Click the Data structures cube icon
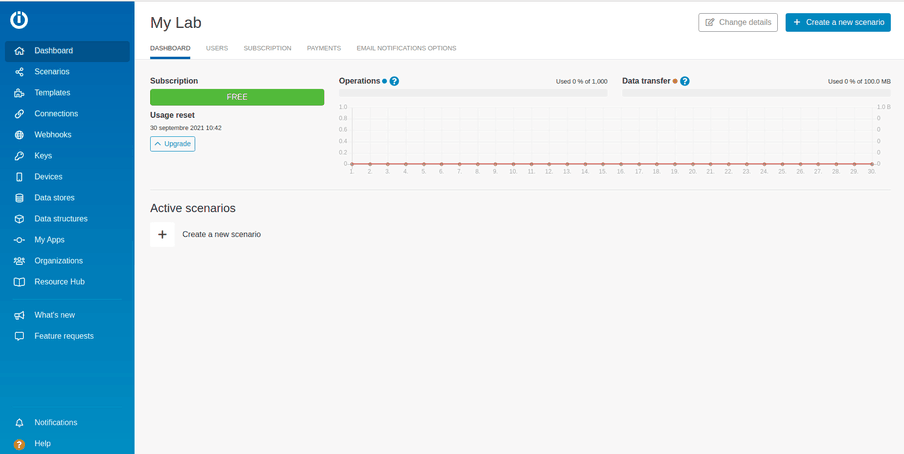This screenshot has height=454, width=904. pos(19,219)
